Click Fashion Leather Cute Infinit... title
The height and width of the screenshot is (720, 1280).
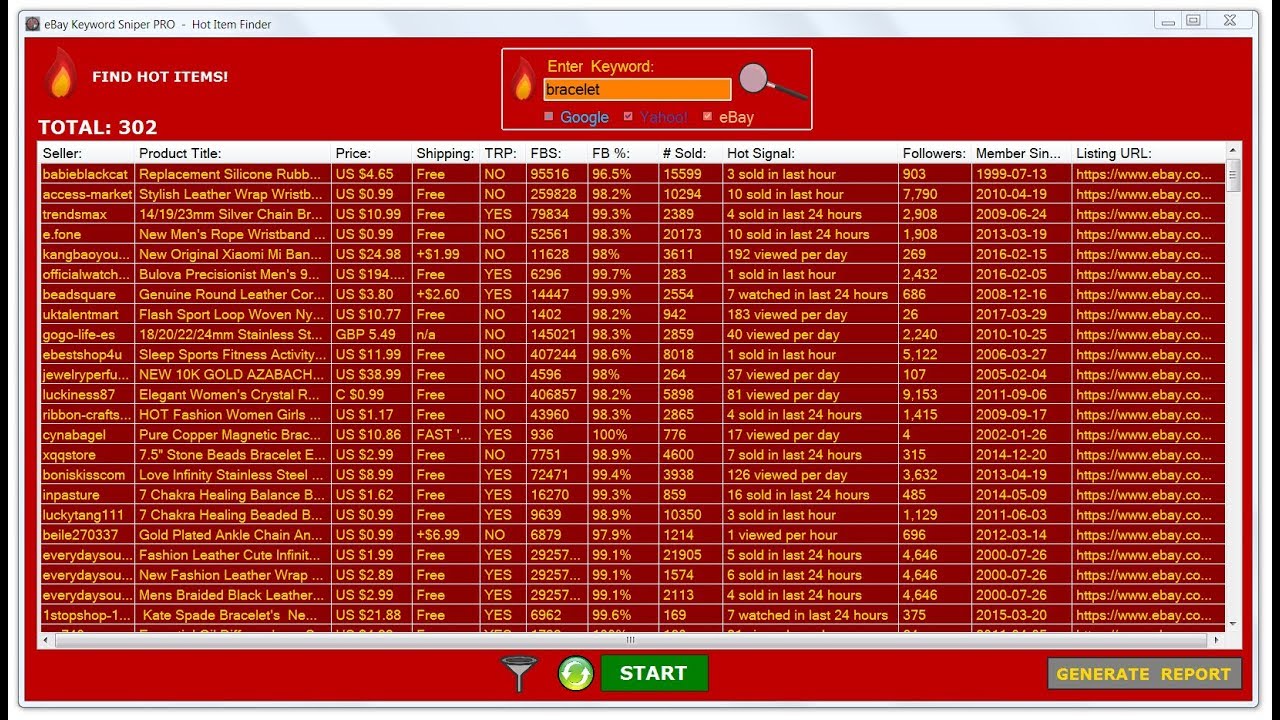[232, 554]
